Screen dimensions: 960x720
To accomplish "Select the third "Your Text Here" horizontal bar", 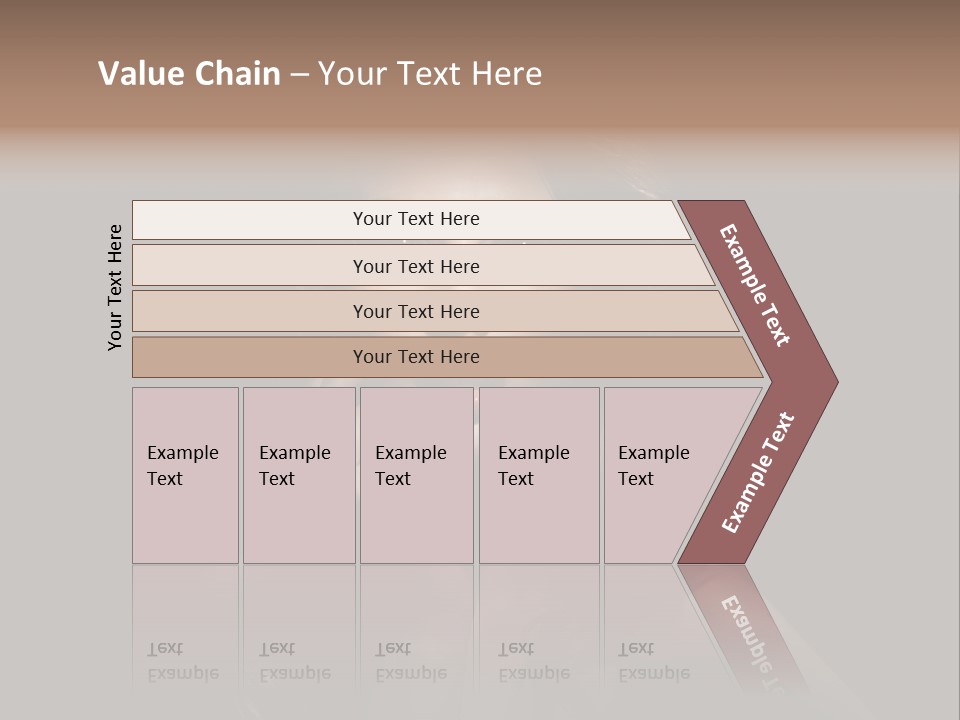I will tap(415, 311).
